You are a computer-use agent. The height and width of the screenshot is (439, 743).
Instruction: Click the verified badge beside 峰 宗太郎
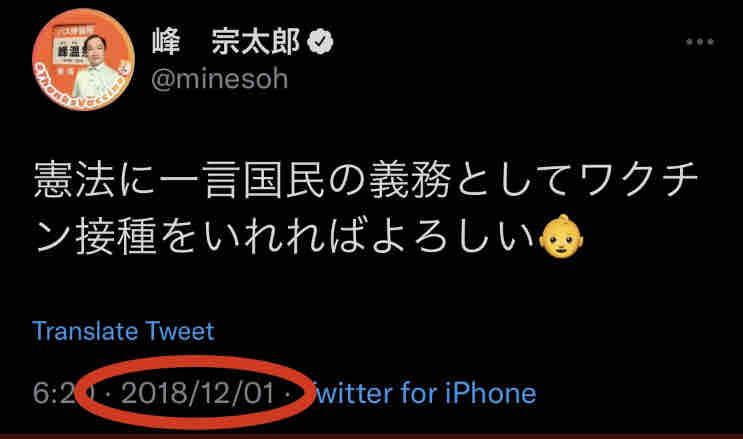click(320, 42)
